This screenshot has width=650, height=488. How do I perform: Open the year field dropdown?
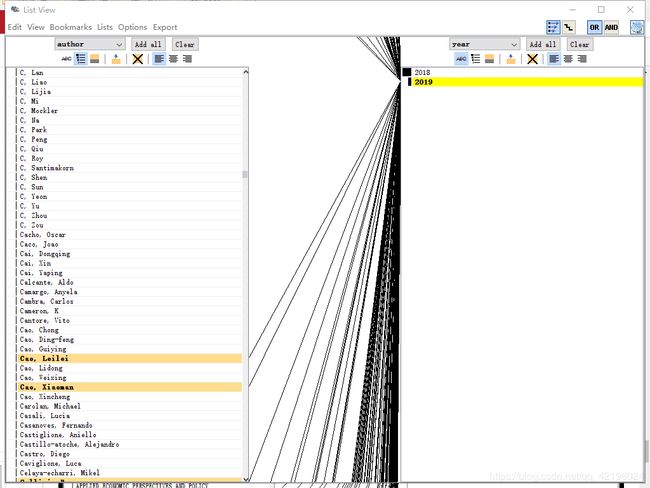coord(485,44)
